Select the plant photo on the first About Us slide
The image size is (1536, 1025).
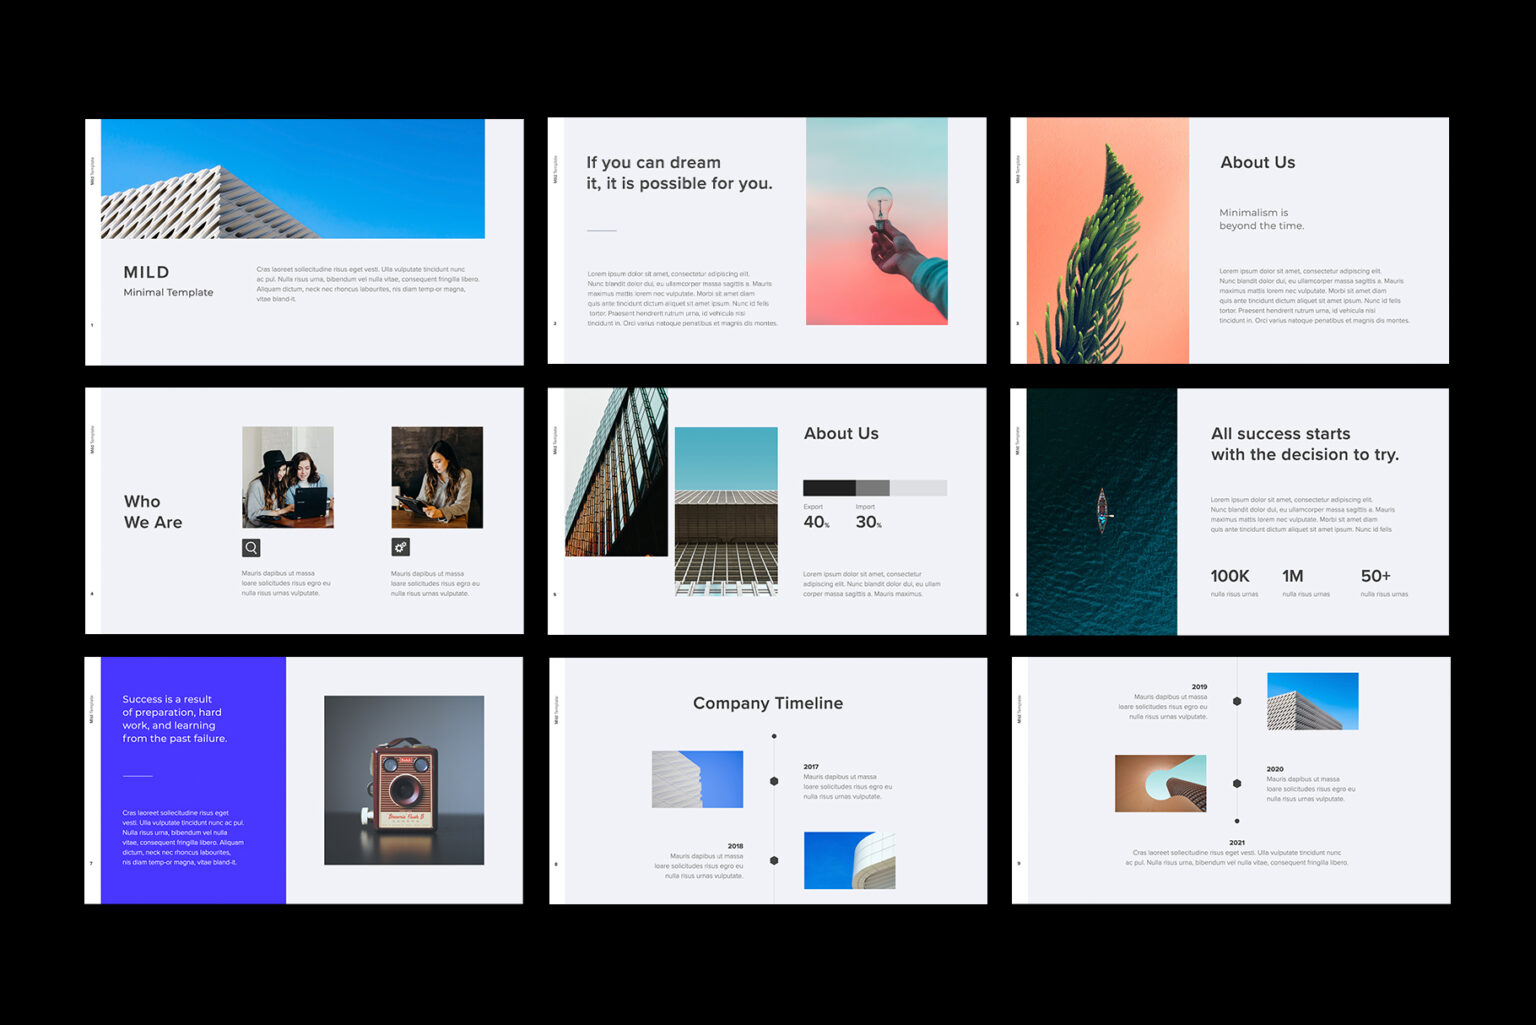pos(1108,241)
